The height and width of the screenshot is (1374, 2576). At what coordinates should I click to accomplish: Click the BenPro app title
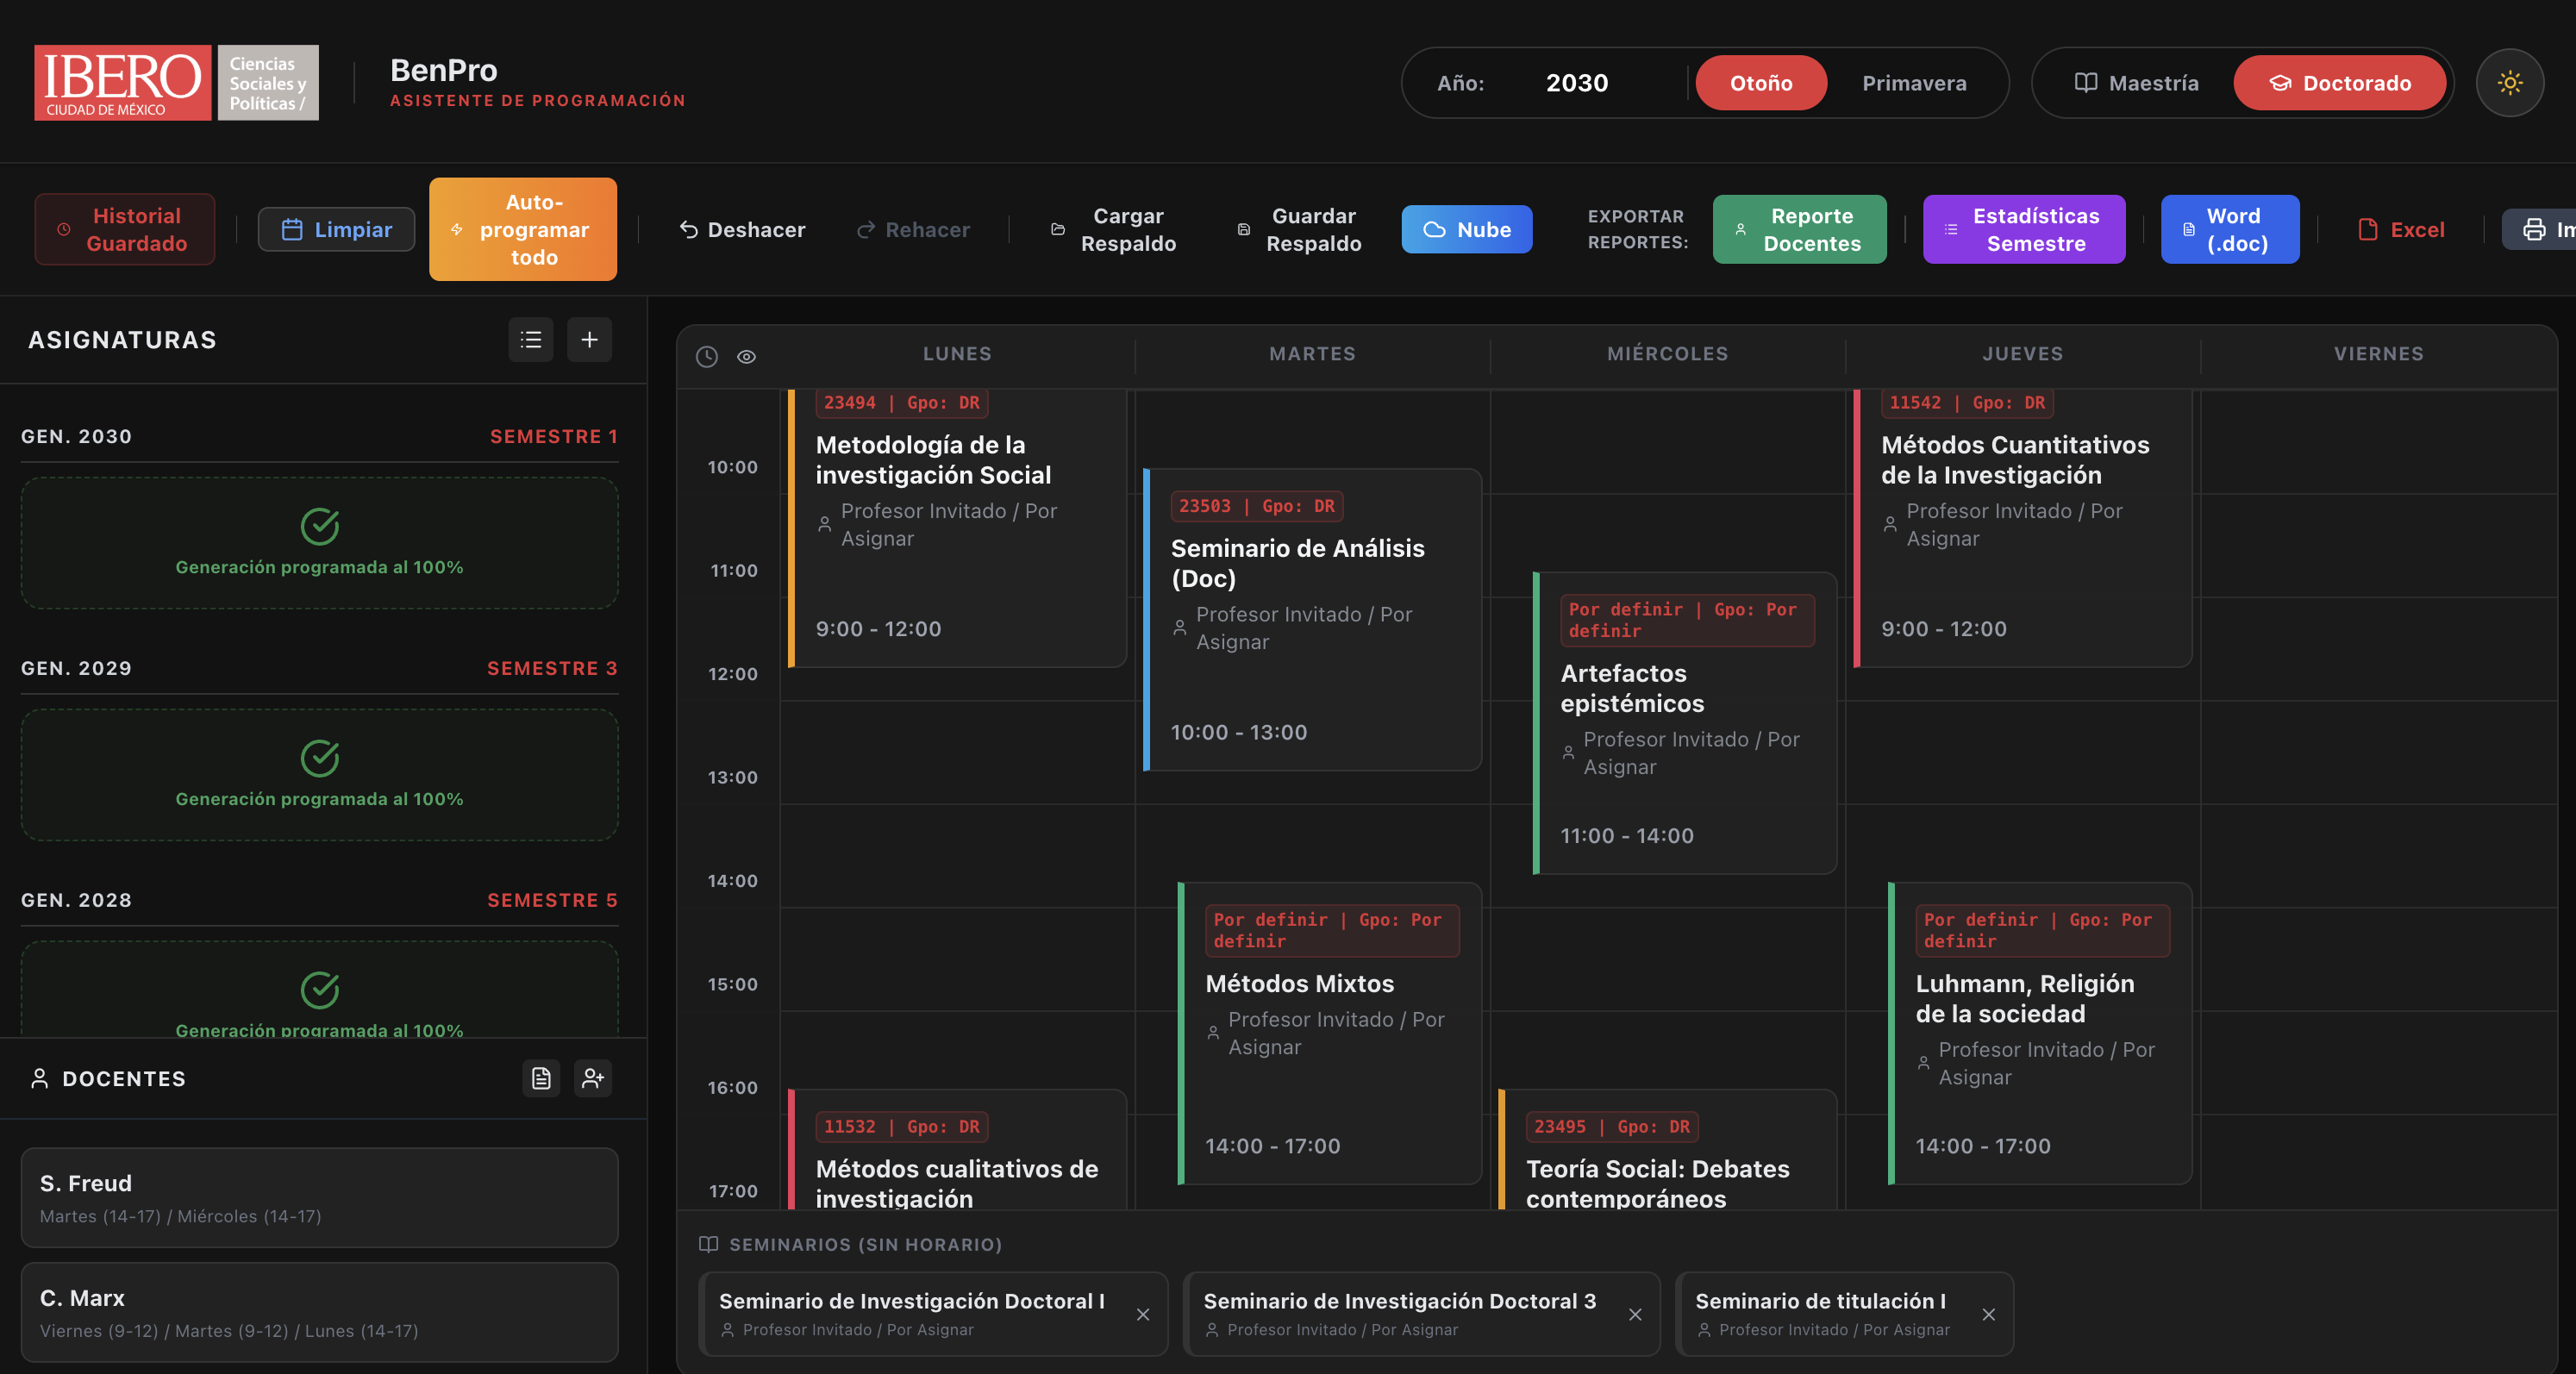coord(443,70)
